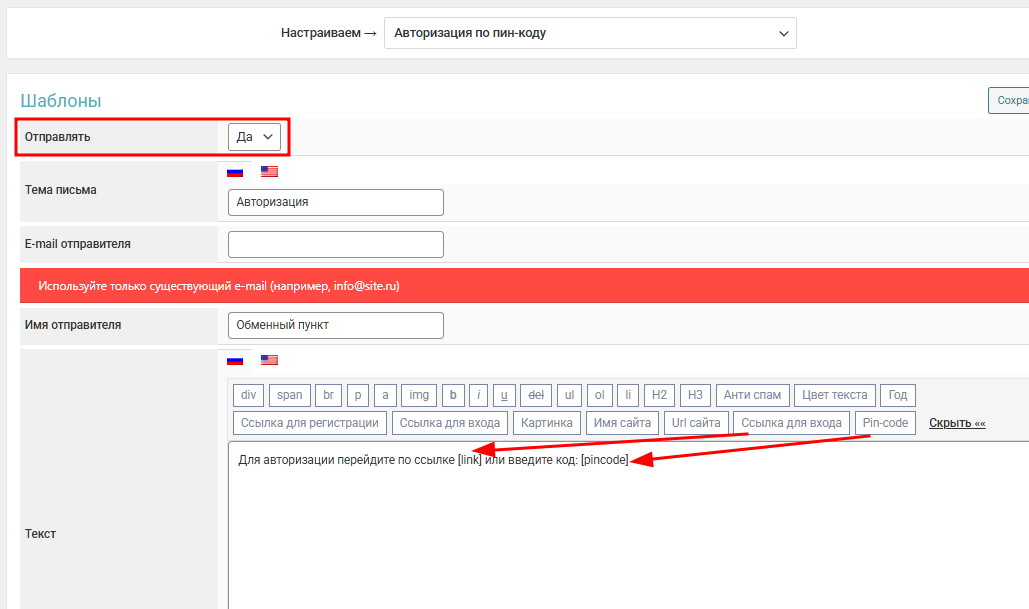Collapse the tag toolbar via Скрыть link
1029x609 pixels.
click(x=956, y=423)
